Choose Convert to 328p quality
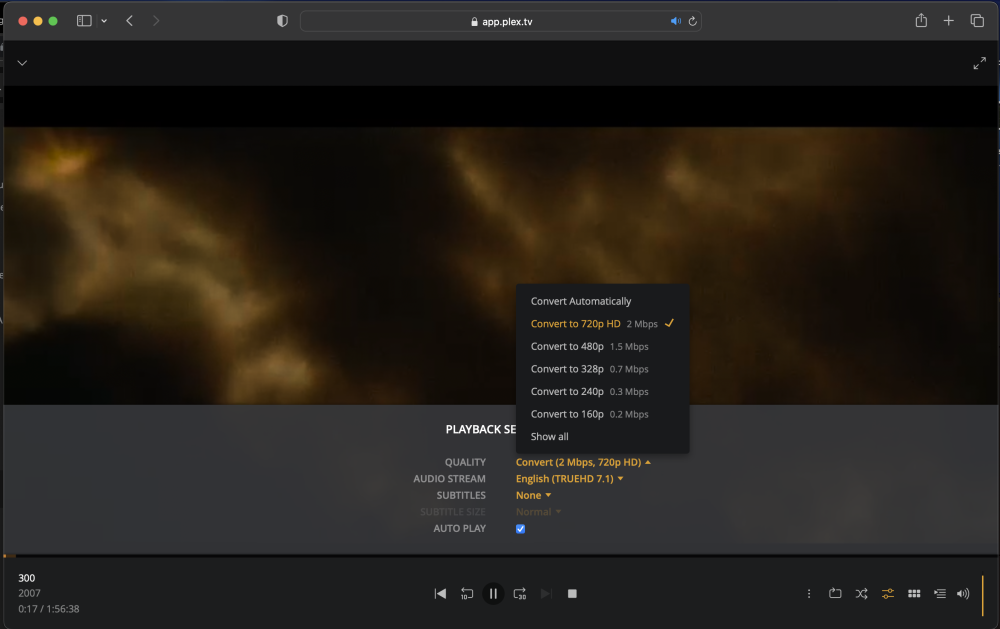 (603, 369)
